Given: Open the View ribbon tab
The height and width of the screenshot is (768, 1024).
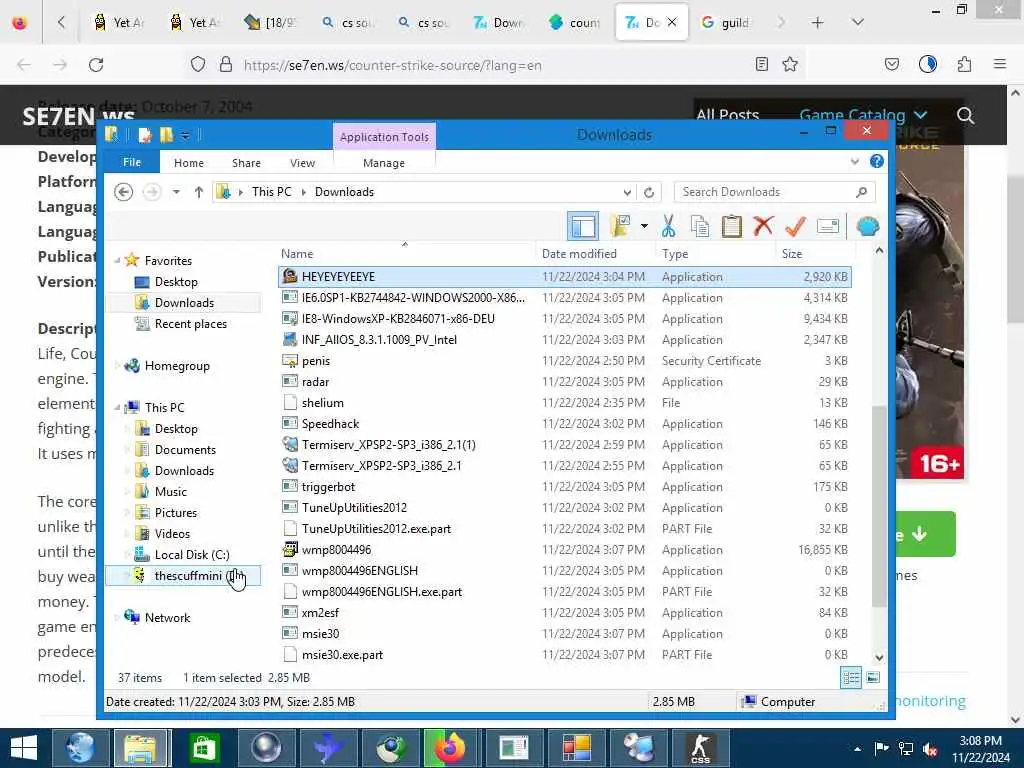Looking at the screenshot, I should tap(302, 163).
